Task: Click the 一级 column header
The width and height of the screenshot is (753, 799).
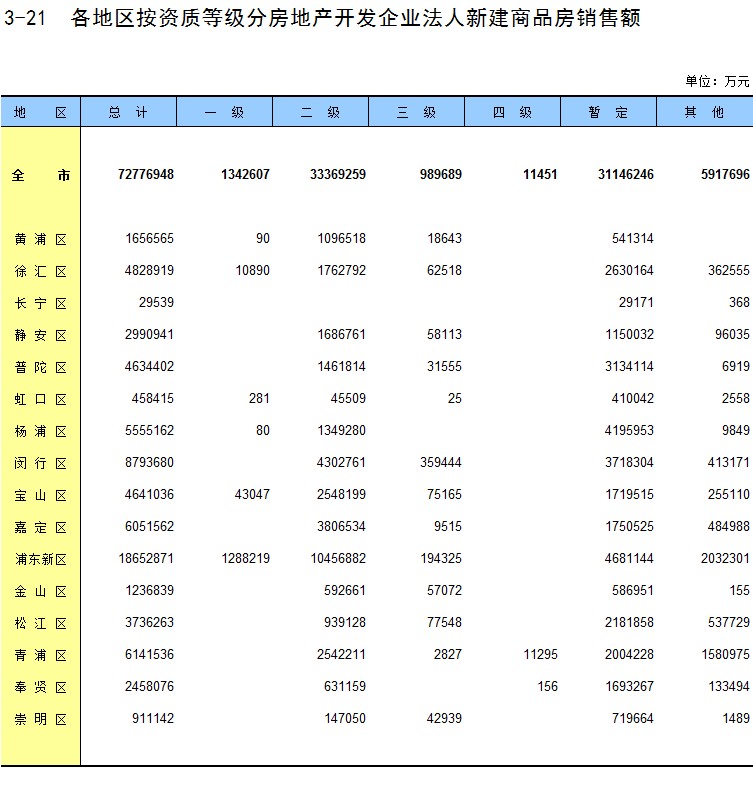Action: (x=224, y=113)
